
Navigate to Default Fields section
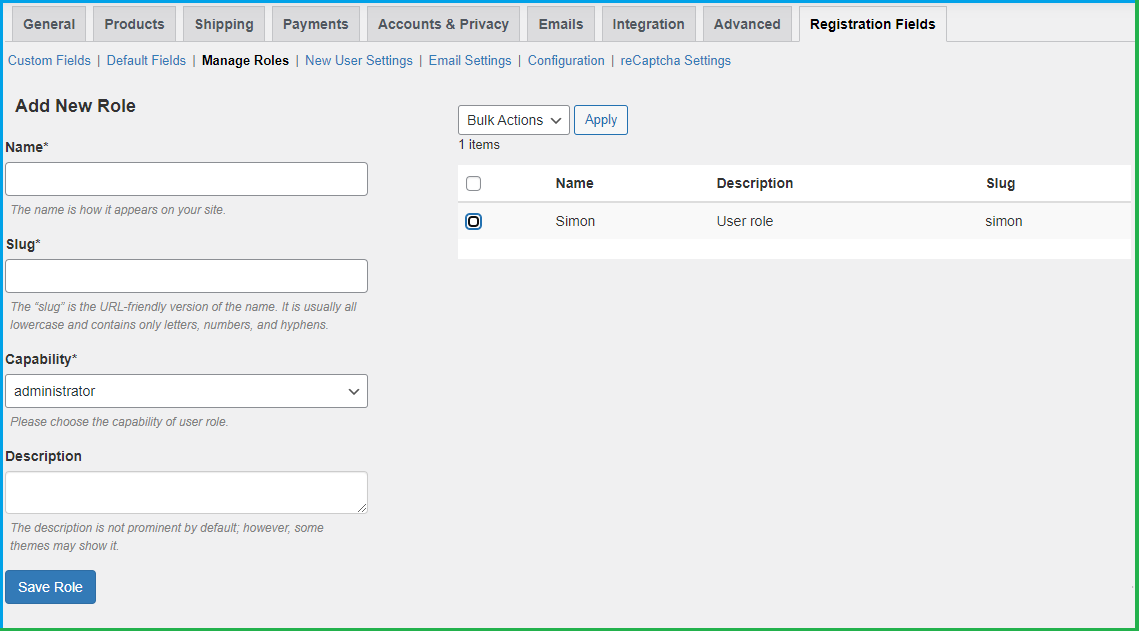click(x=146, y=61)
